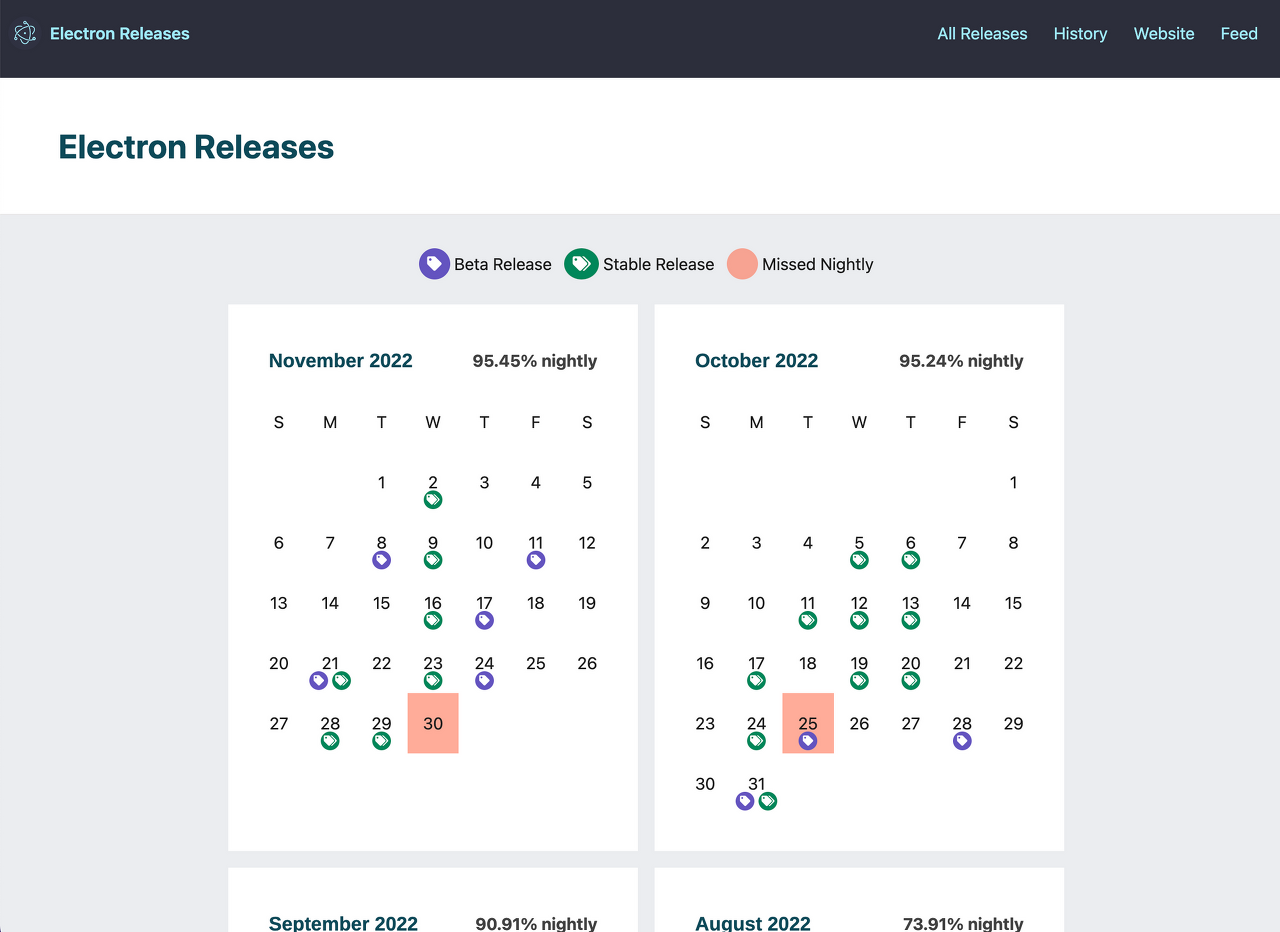Screen dimensions: 1280x932
Task: Select stable release tag under November 28
Action: coord(330,741)
